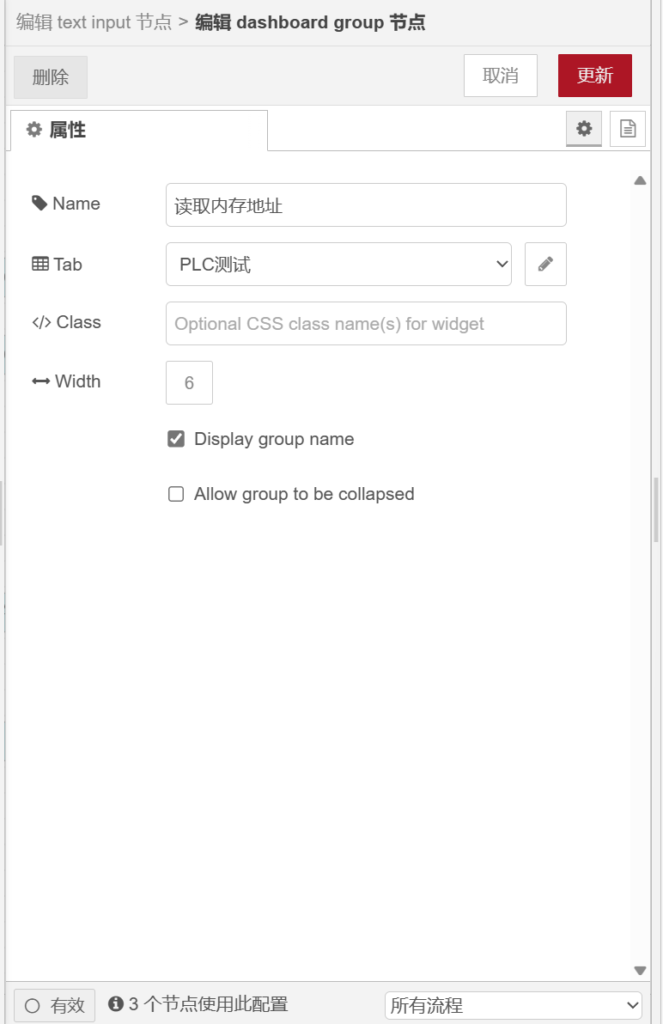Screen dimensions: 663x1024
Task: Click the table icon beside Tab label
Action: 40,264
